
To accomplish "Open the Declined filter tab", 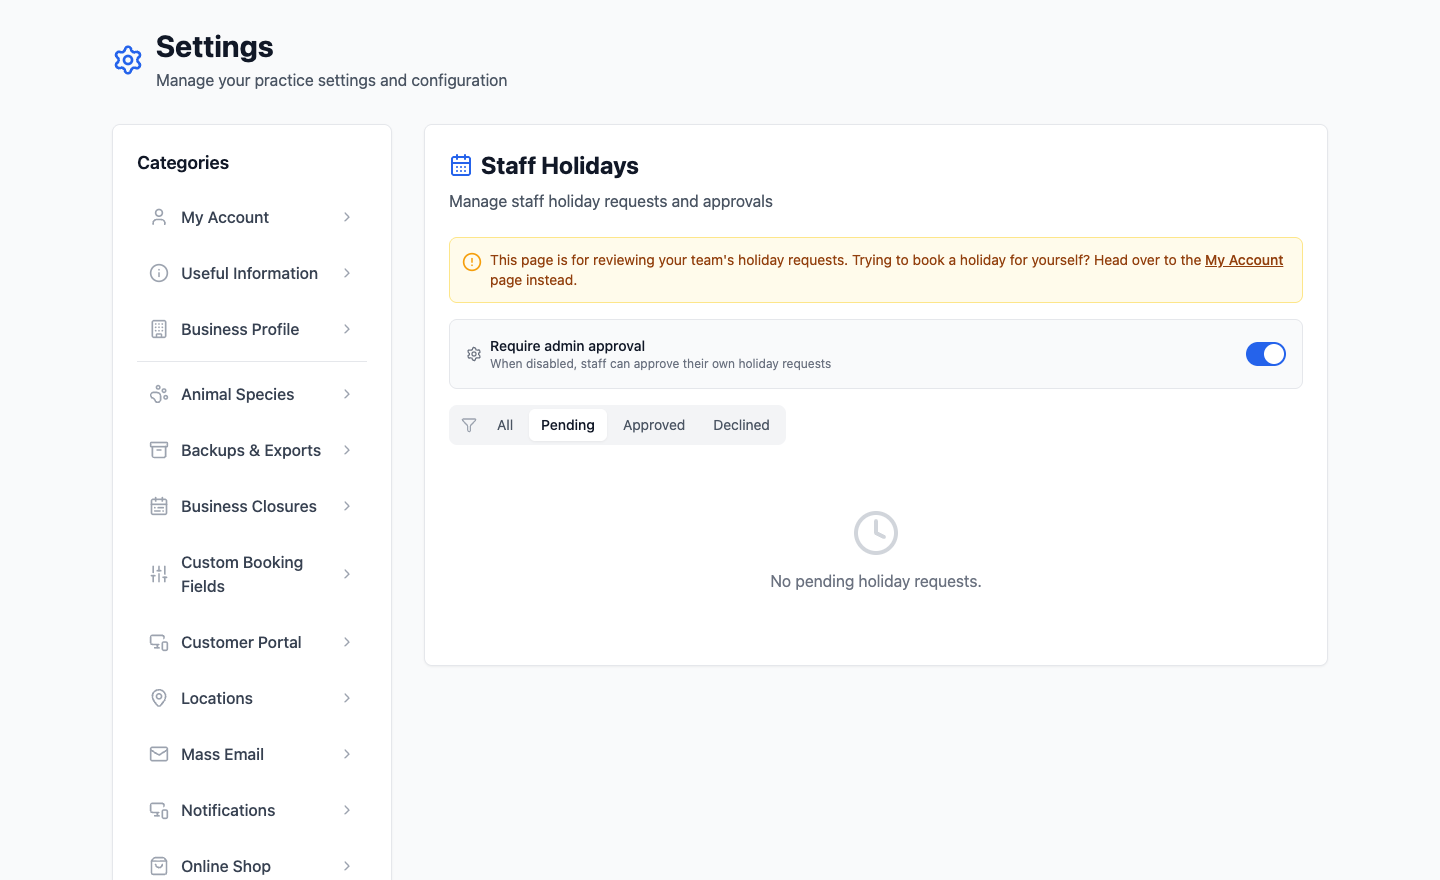I will pyautogui.click(x=741, y=425).
